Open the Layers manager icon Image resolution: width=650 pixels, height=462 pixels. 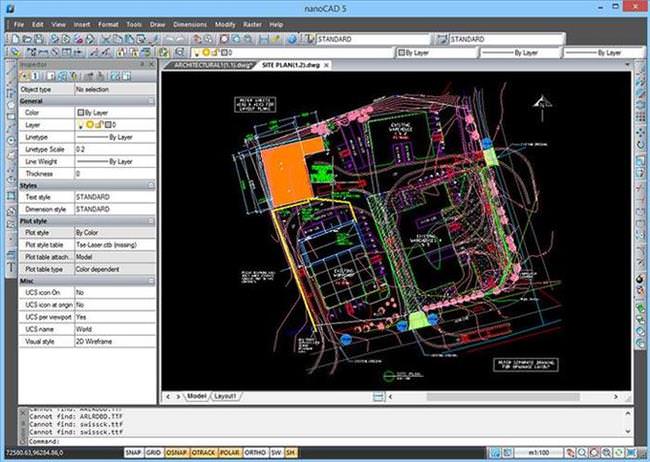pos(15,52)
